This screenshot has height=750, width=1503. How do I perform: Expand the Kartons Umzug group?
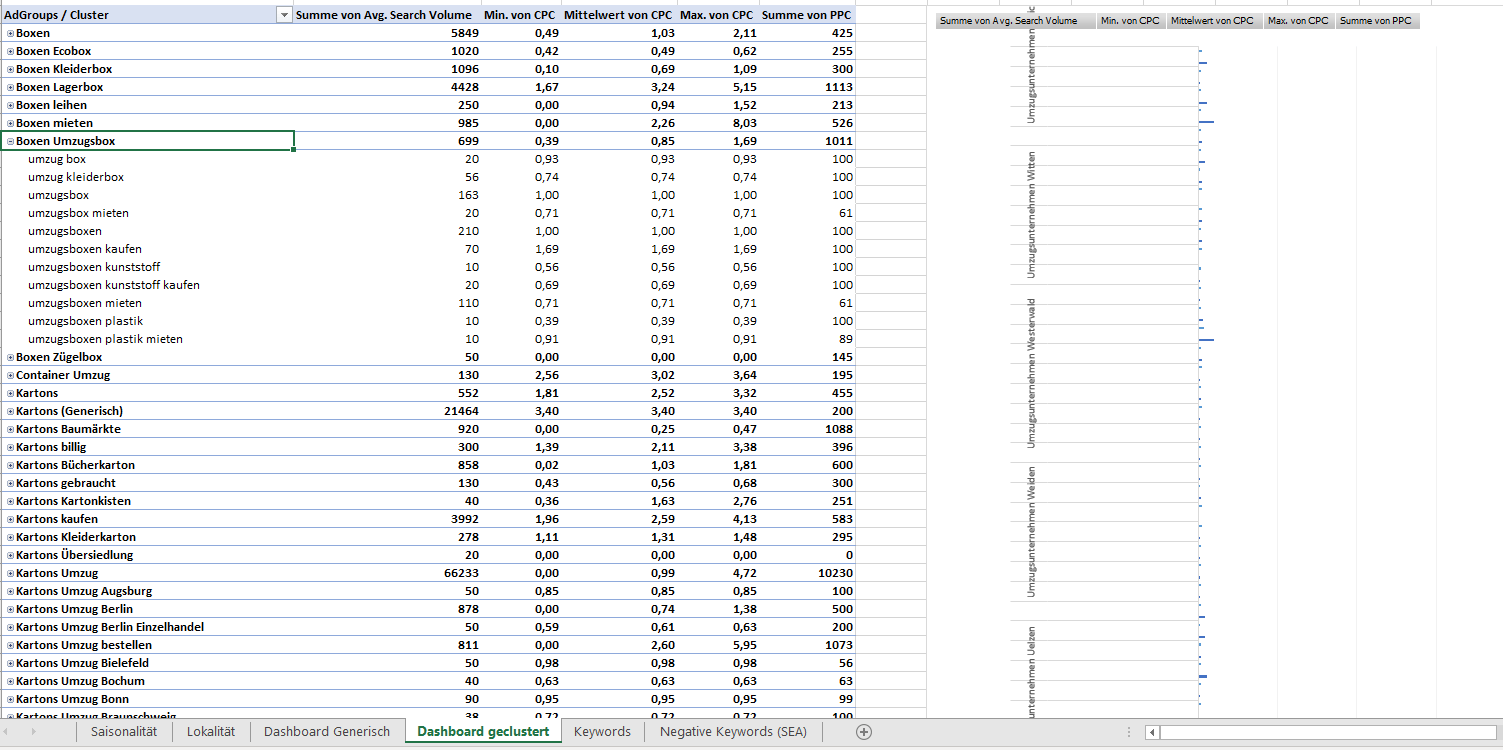tap(10, 574)
